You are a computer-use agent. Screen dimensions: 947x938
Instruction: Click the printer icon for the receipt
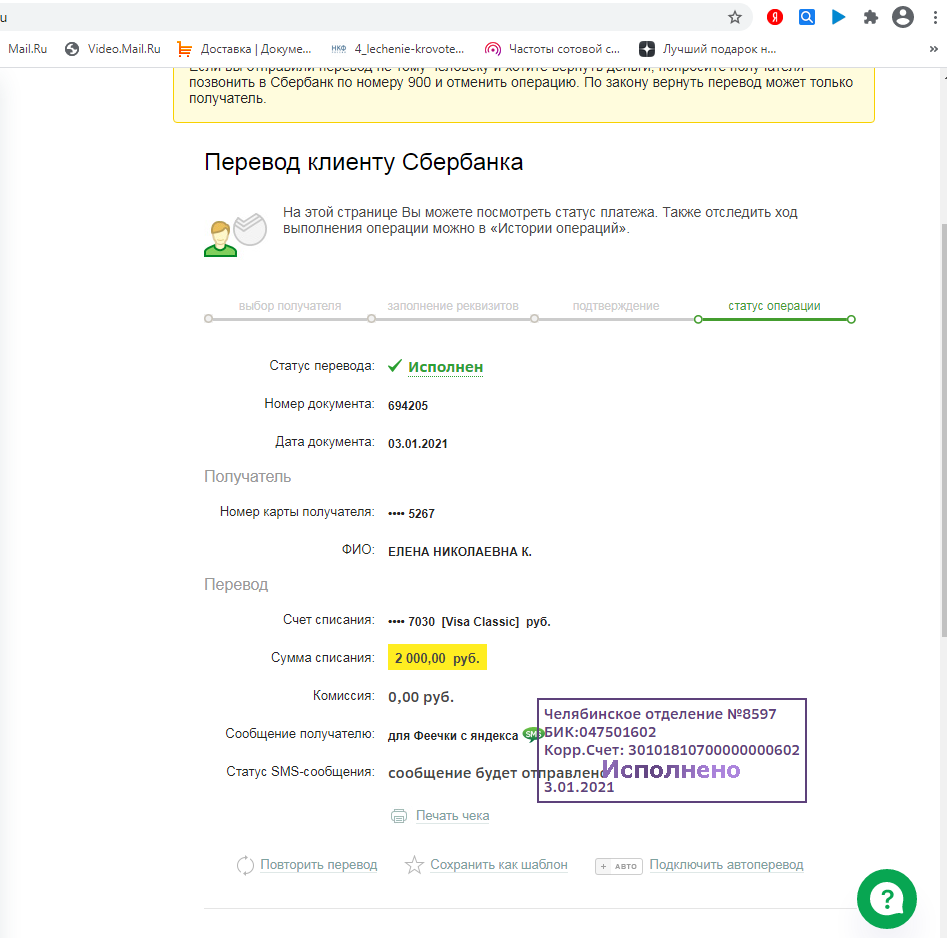pyautogui.click(x=399, y=816)
